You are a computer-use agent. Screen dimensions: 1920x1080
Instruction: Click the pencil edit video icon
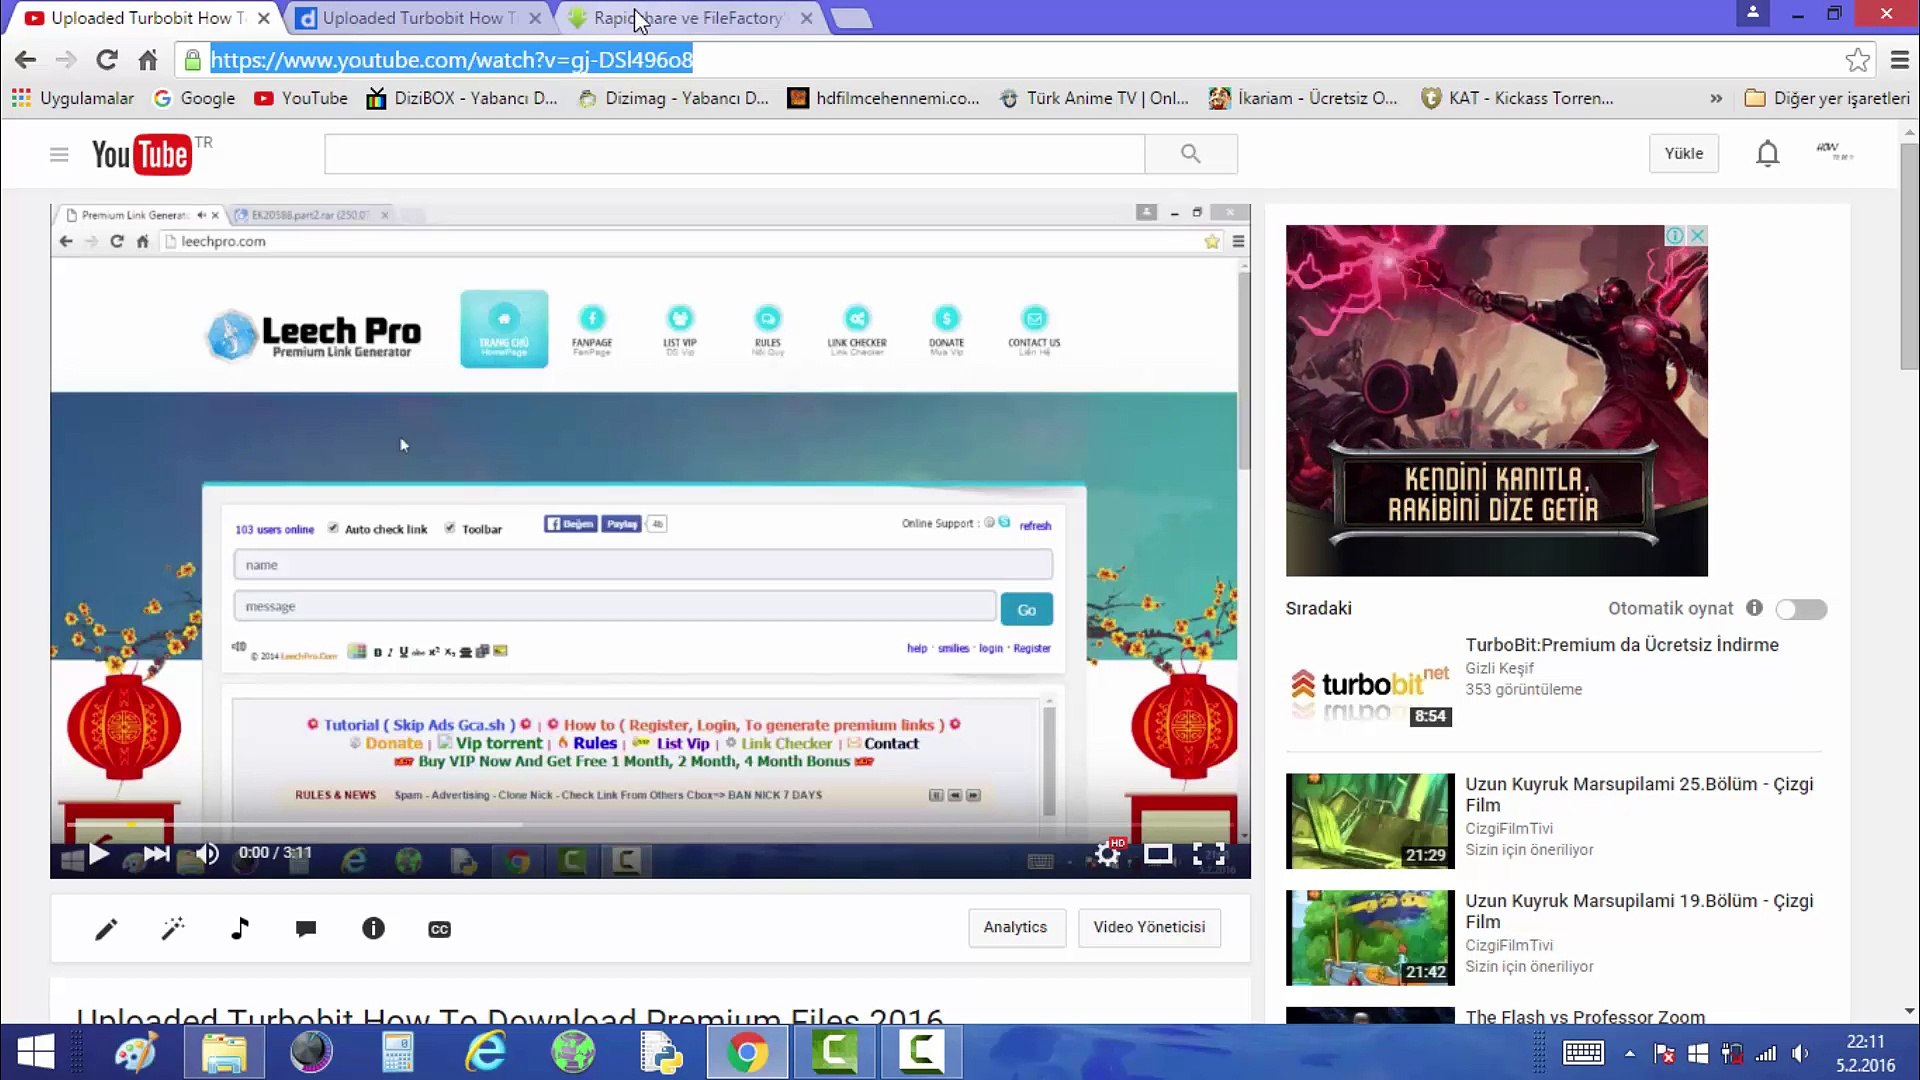(106, 929)
